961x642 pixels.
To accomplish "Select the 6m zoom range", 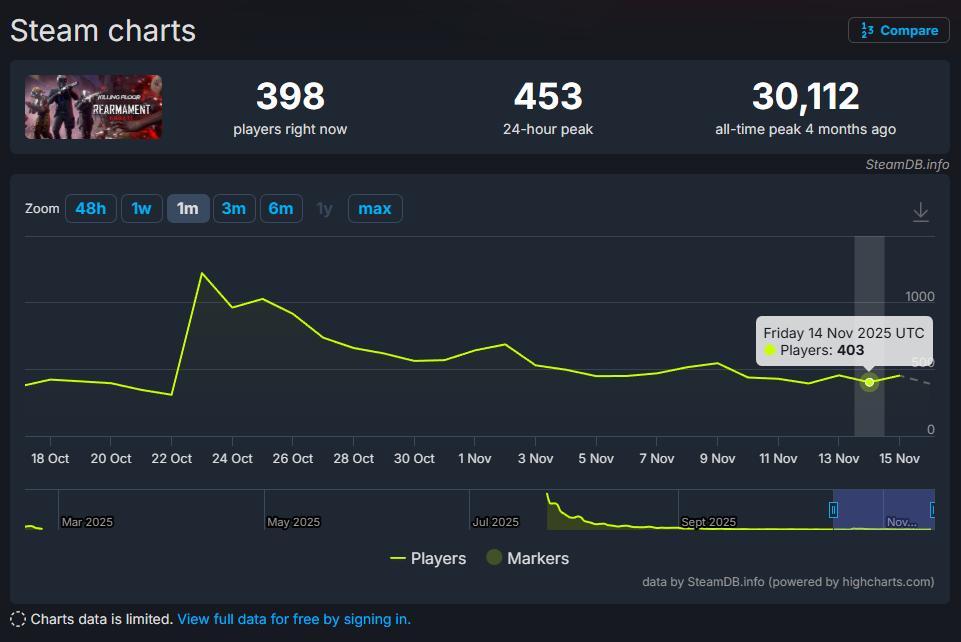I will coord(281,208).
